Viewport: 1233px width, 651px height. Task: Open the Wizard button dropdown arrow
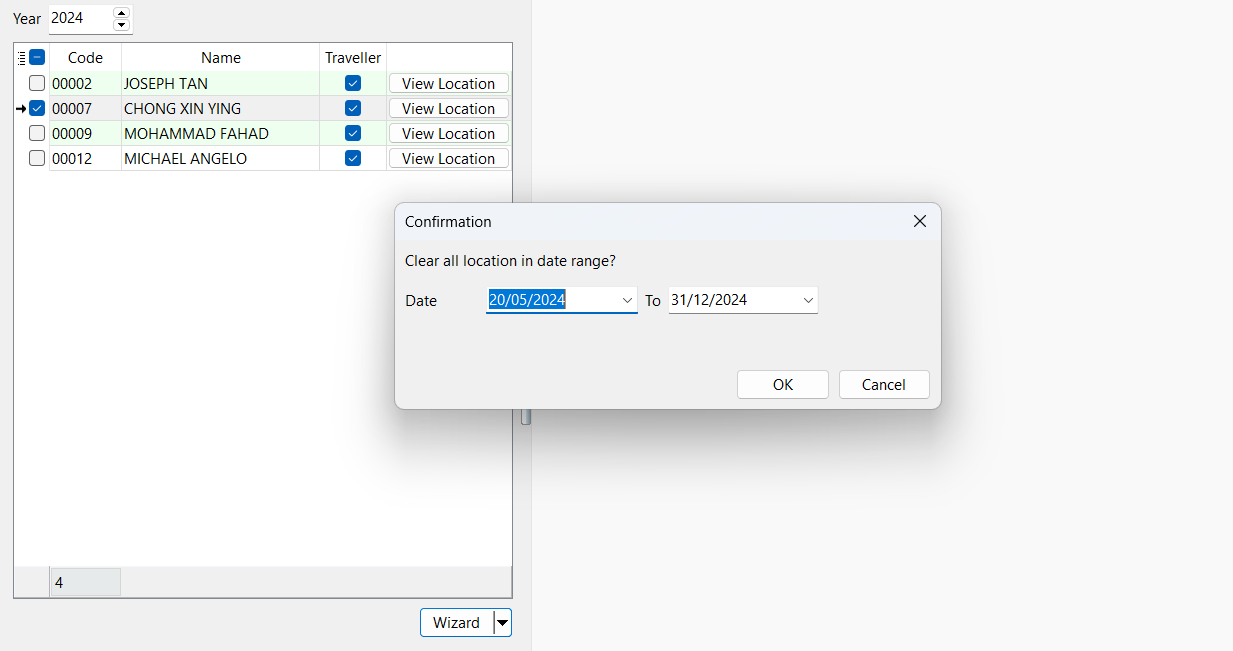pyautogui.click(x=502, y=623)
